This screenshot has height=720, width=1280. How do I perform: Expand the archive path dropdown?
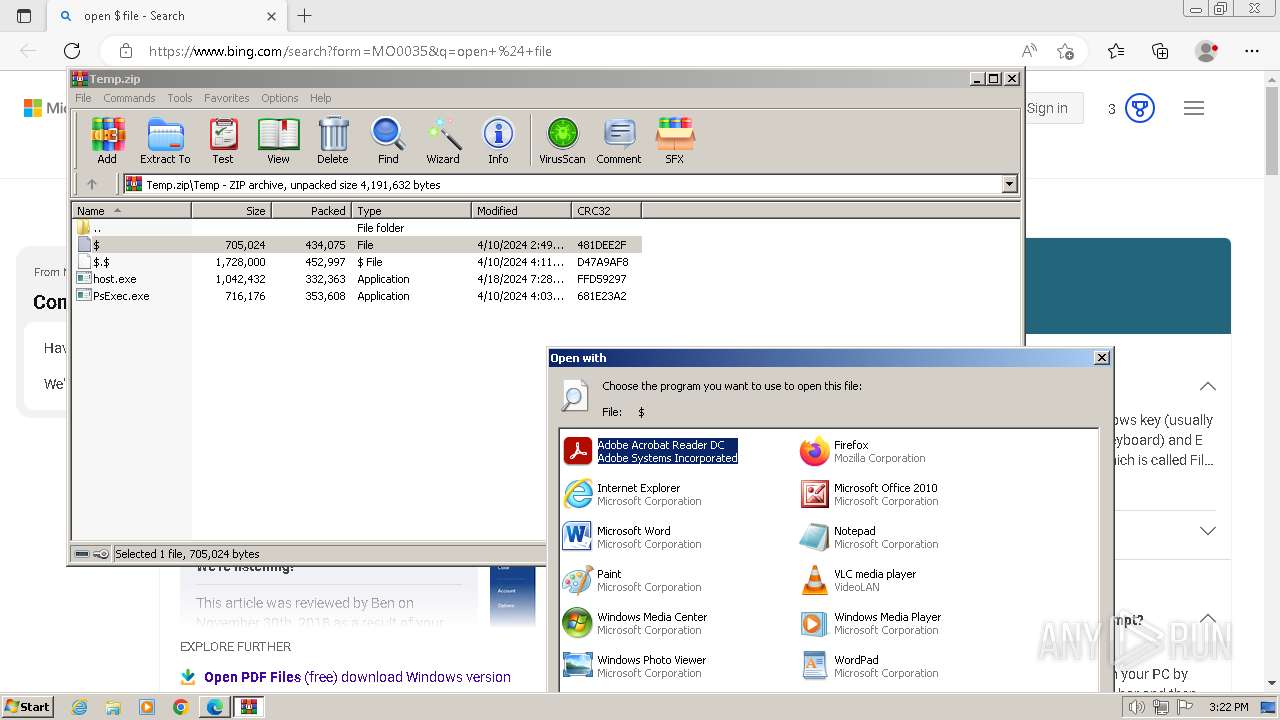pyautogui.click(x=1009, y=184)
